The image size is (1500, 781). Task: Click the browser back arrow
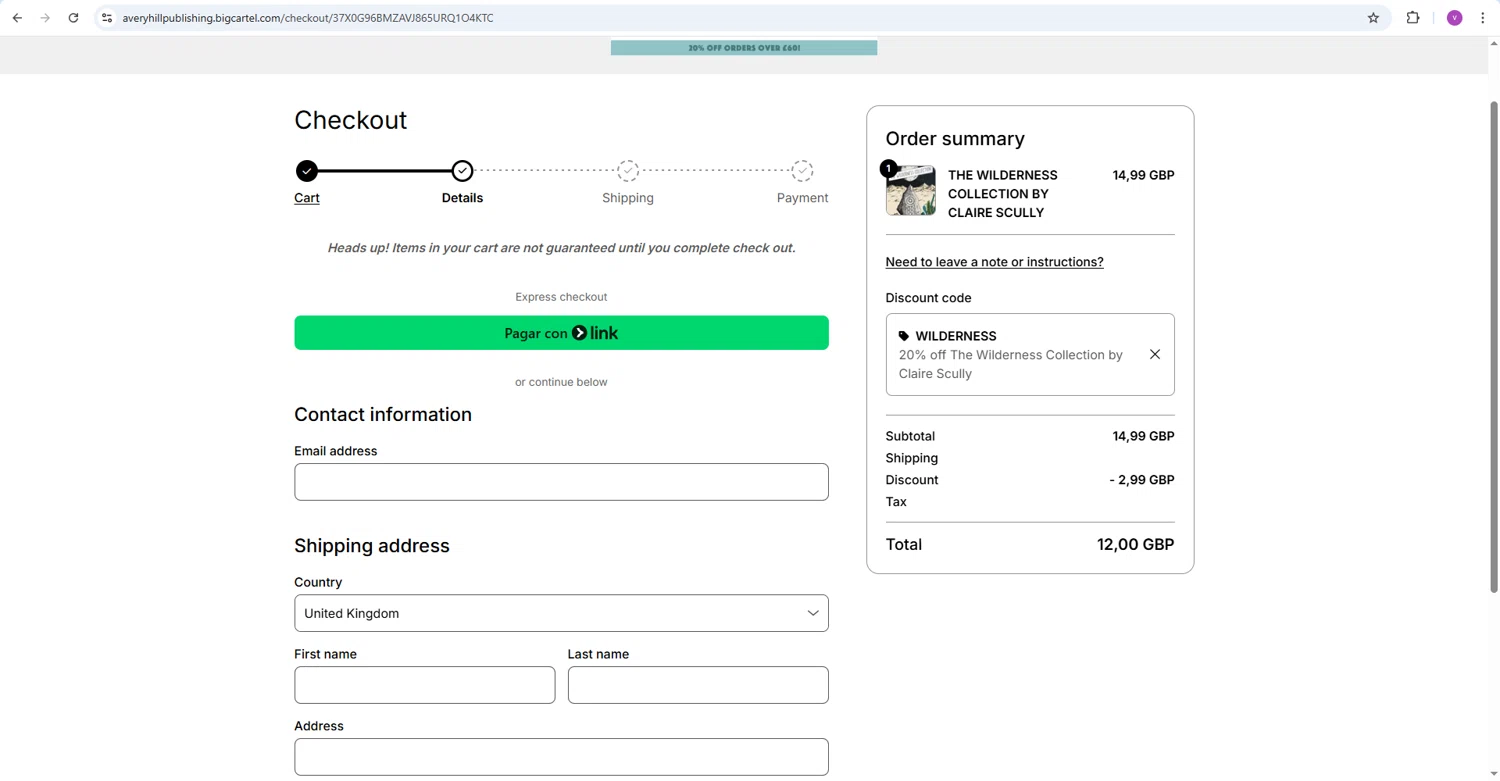(x=17, y=18)
